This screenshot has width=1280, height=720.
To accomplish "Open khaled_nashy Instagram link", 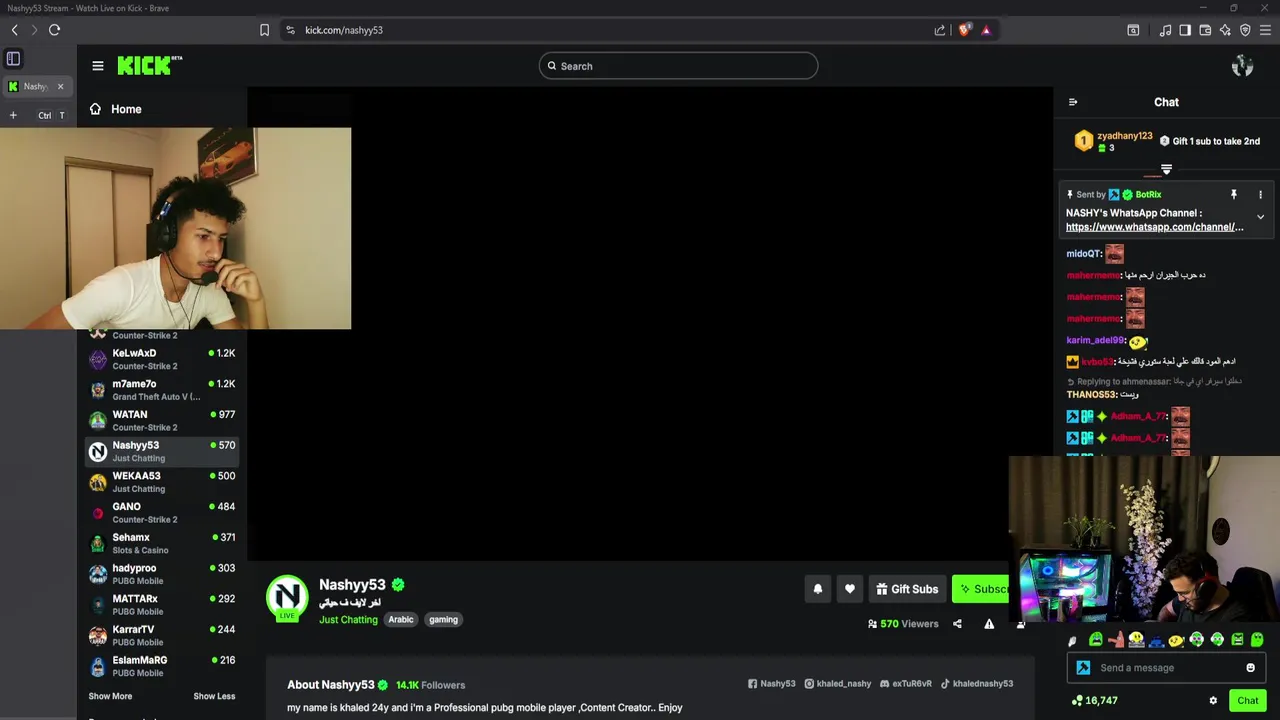I will (838, 684).
